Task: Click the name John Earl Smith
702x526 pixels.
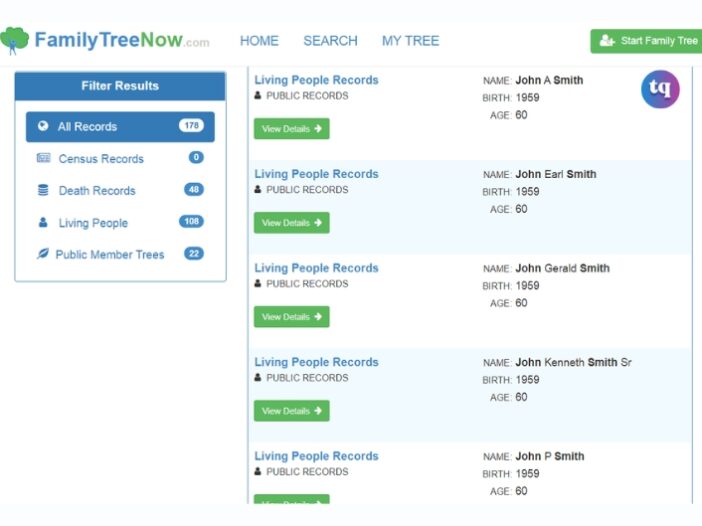Action: click(556, 174)
